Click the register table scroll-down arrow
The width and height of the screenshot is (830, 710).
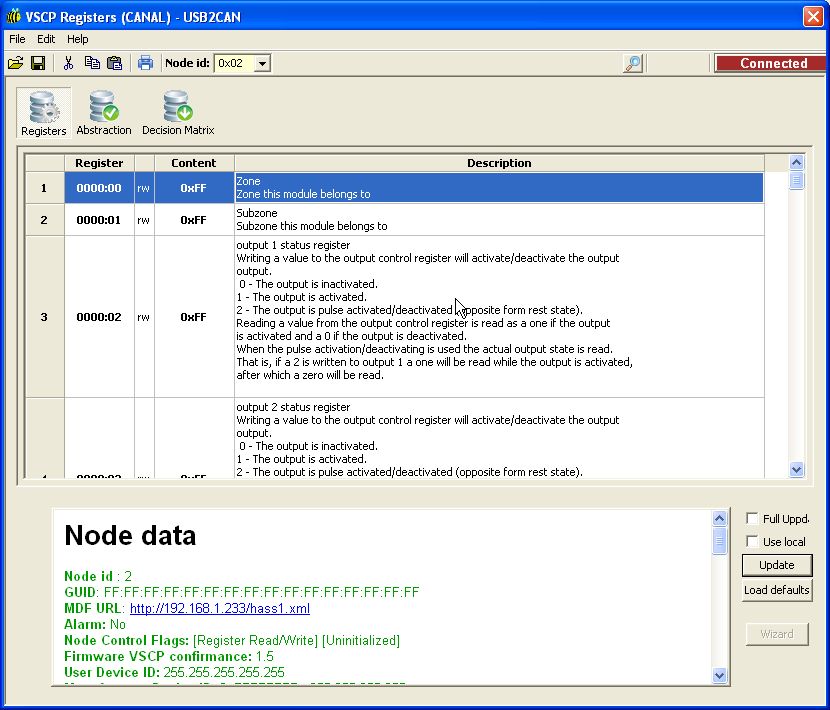pos(796,469)
